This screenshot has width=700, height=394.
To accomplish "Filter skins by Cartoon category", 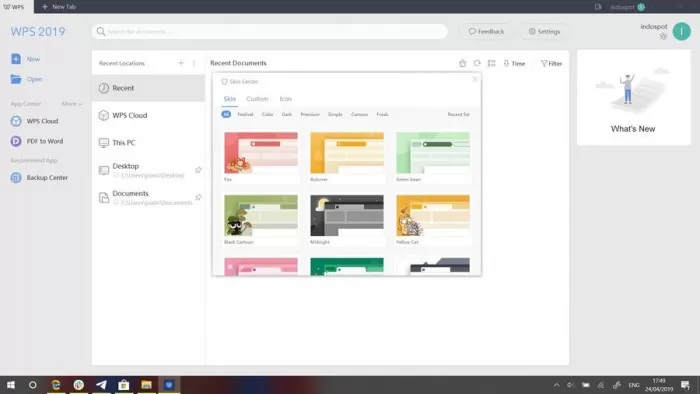I will point(359,114).
